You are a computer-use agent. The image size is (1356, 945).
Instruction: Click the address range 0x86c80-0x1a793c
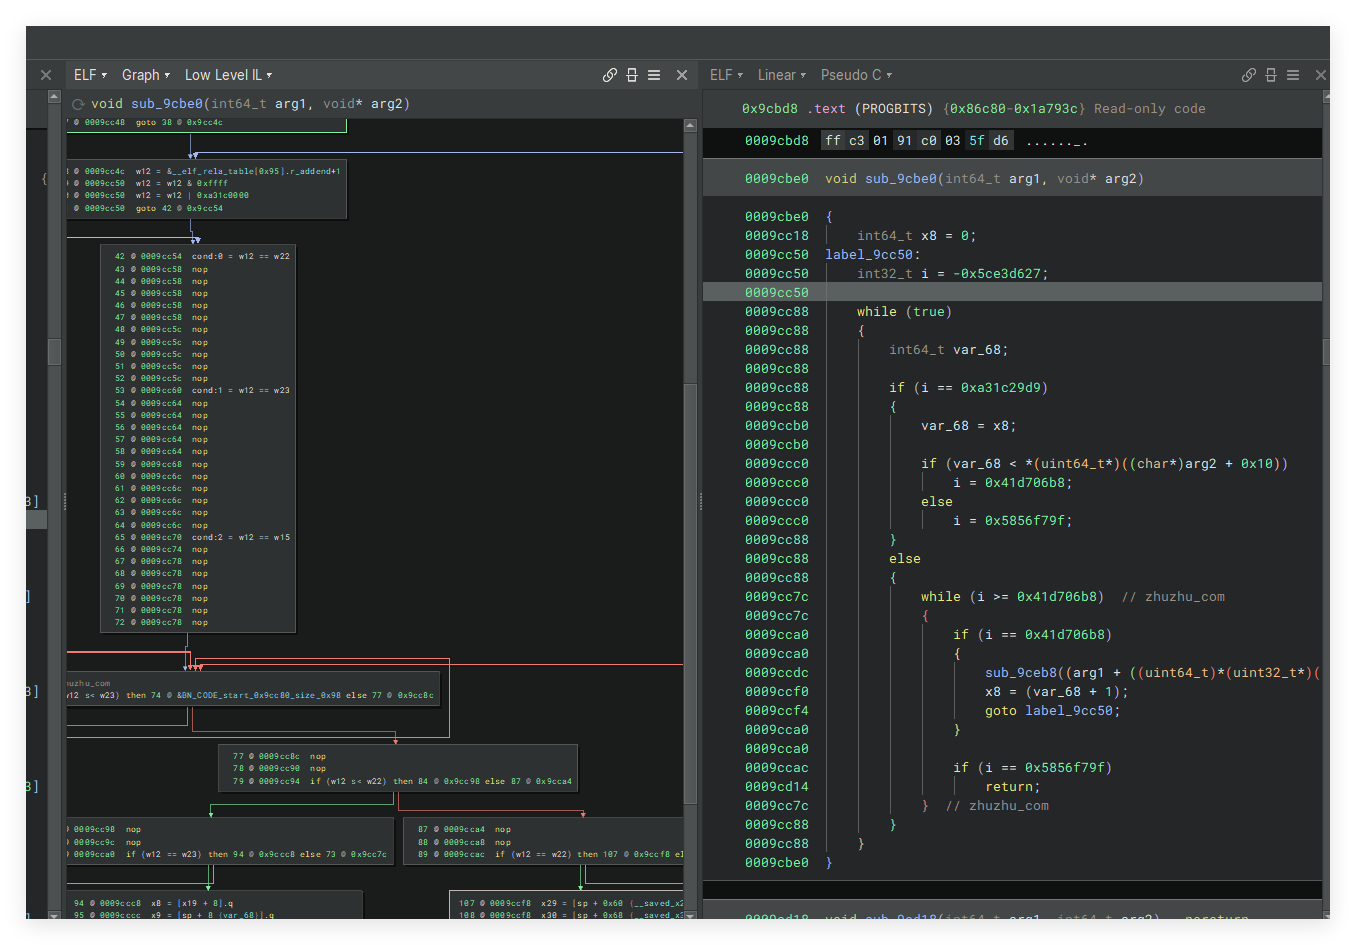pyautogui.click(x=1013, y=109)
